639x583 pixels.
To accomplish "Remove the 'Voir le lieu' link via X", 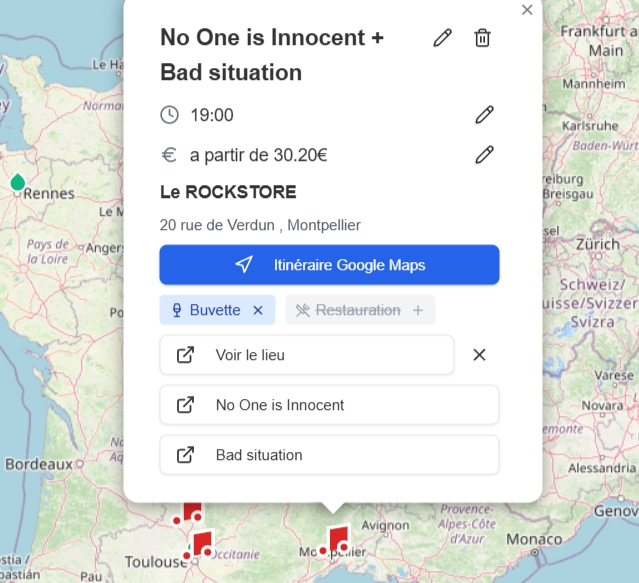I will point(479,355).
